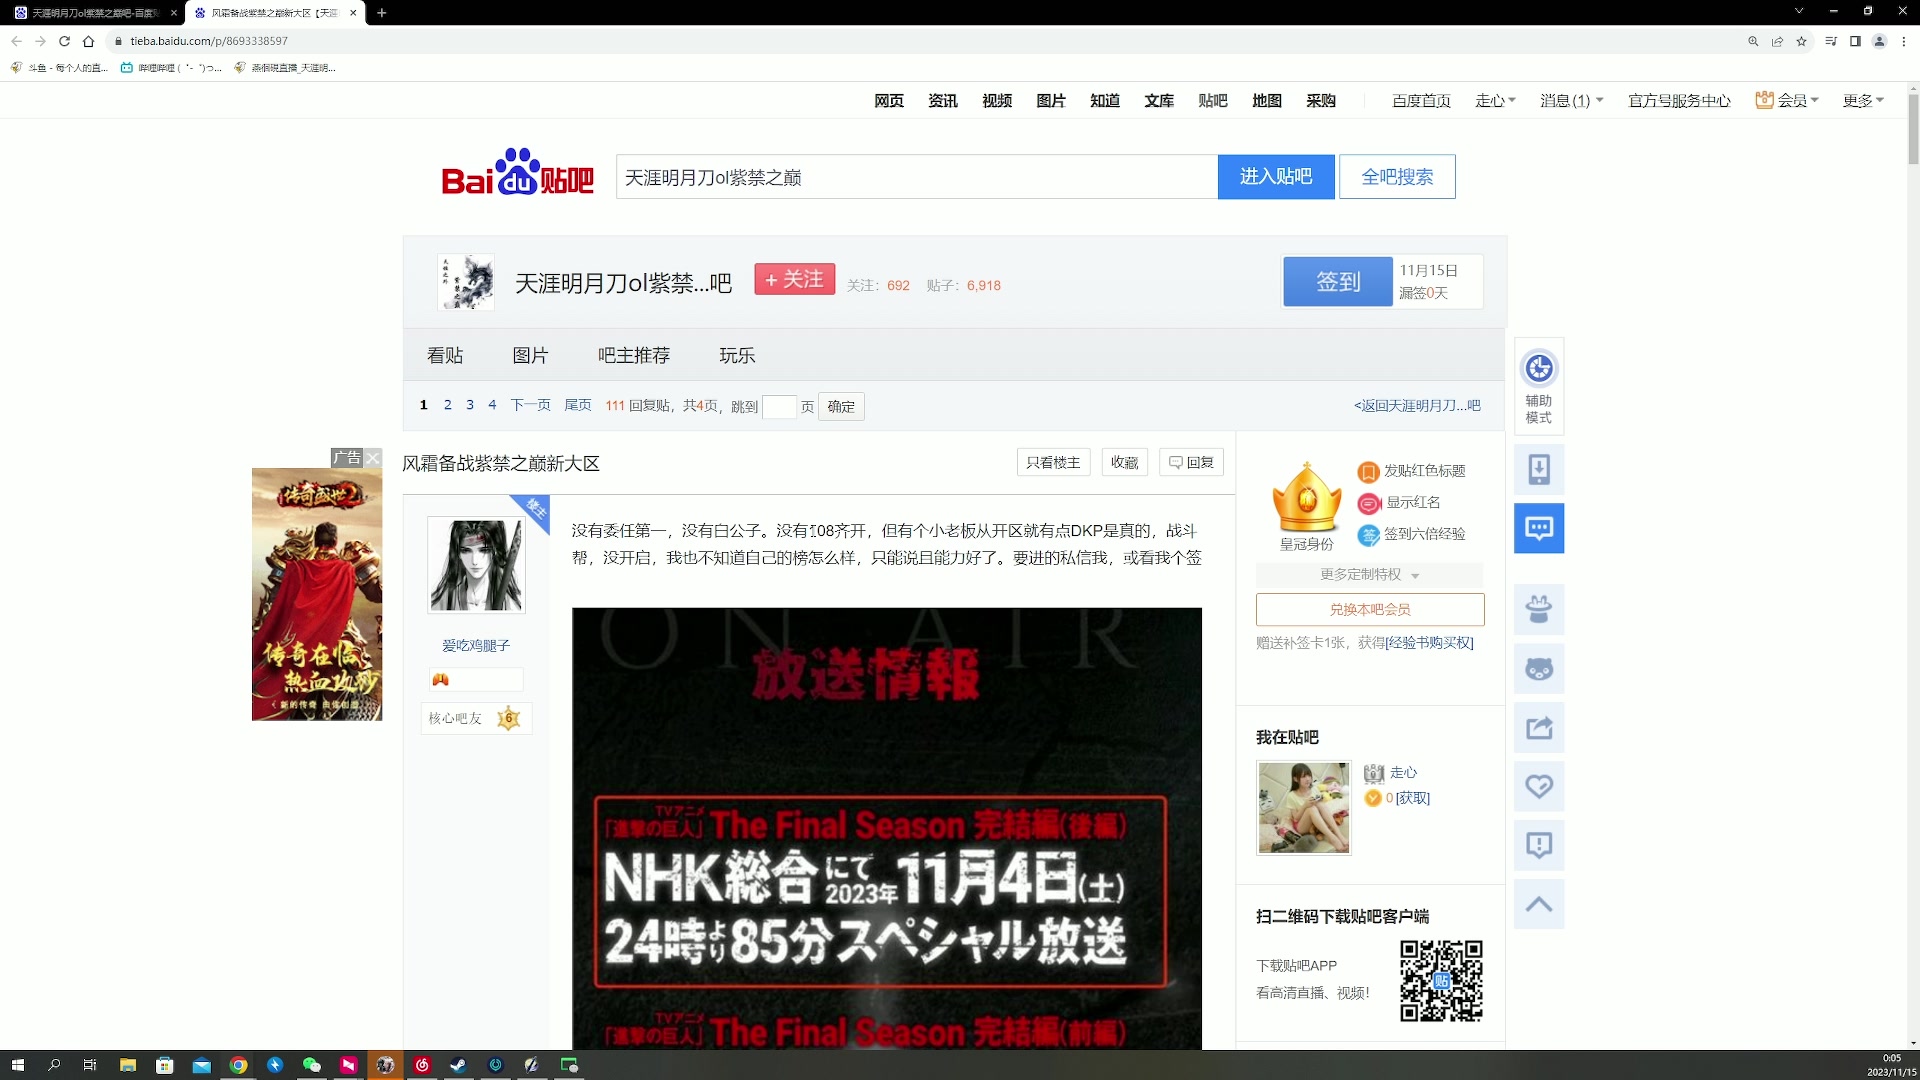Screen dimensions: 1920x1080
Task: Select 知道 in top navigation
Action: point(1105,100)
